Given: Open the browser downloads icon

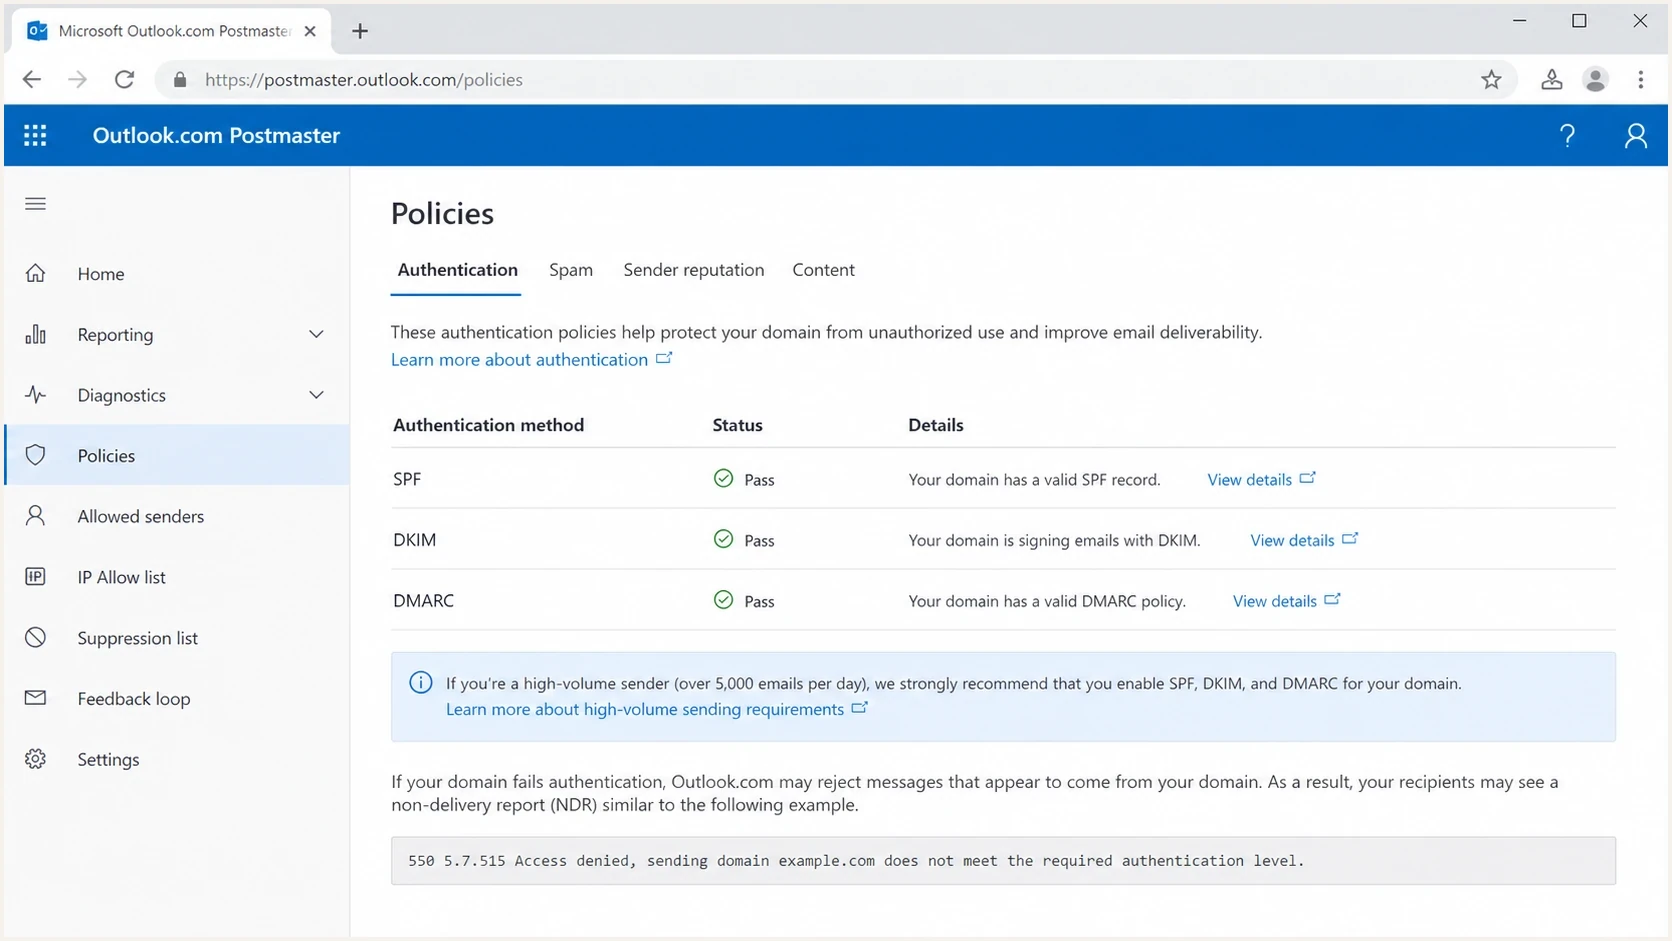Looking at the screenshot, I should (1552, 80).
